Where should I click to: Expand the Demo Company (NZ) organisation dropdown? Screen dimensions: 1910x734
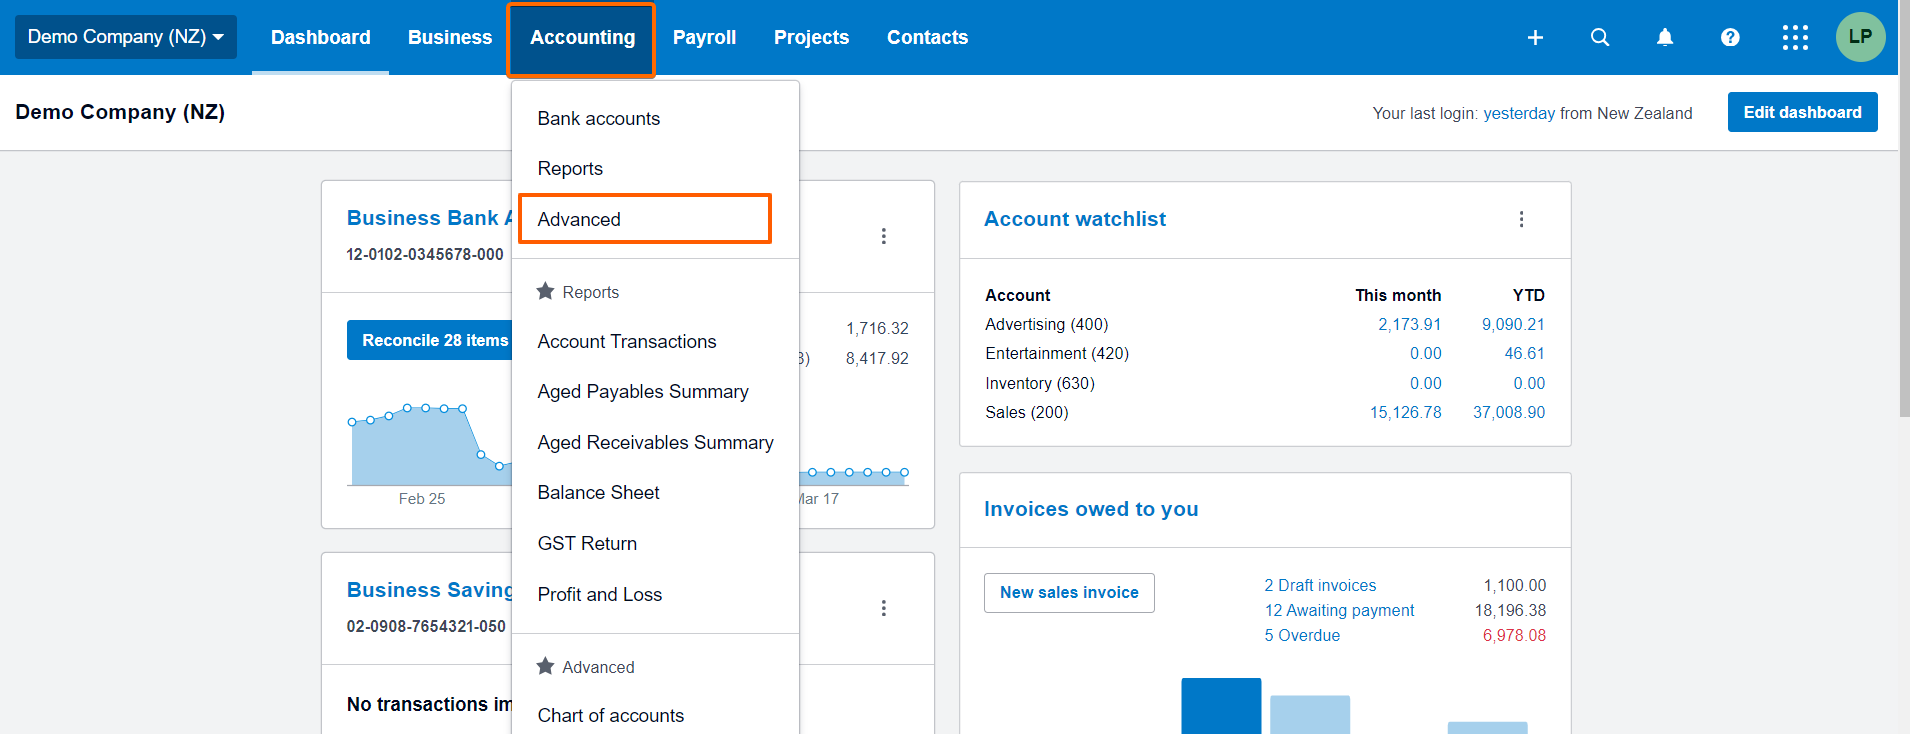tap(126, 37)
